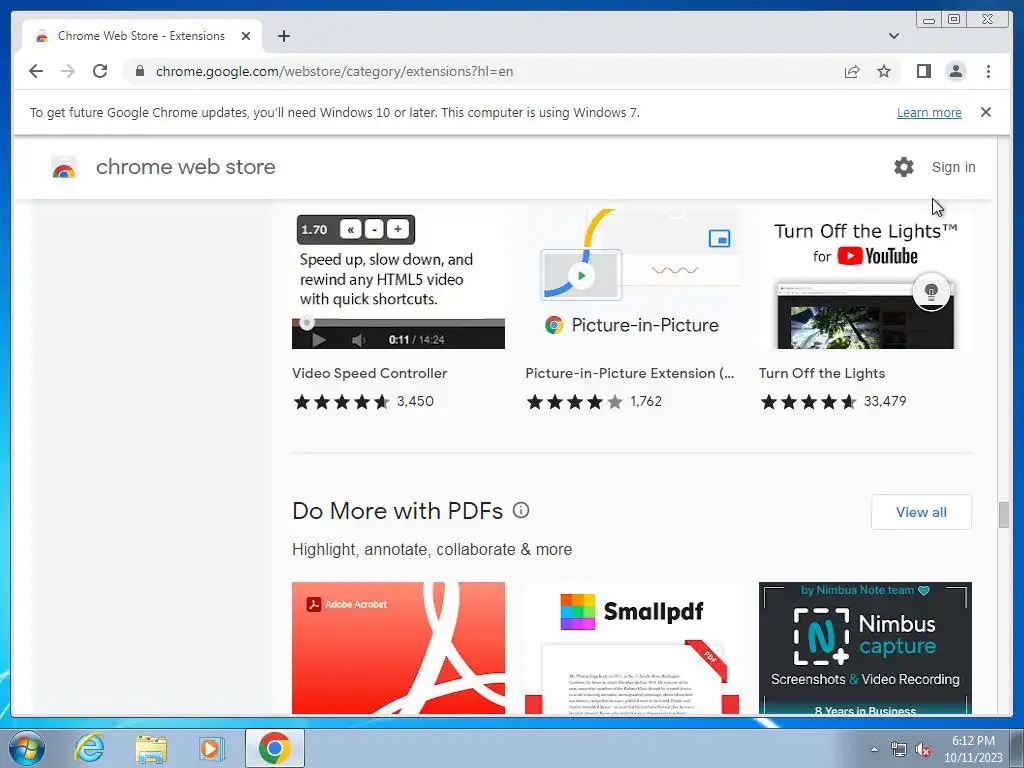
Task: Click the browser forward arrow
Action: point(68,71)
